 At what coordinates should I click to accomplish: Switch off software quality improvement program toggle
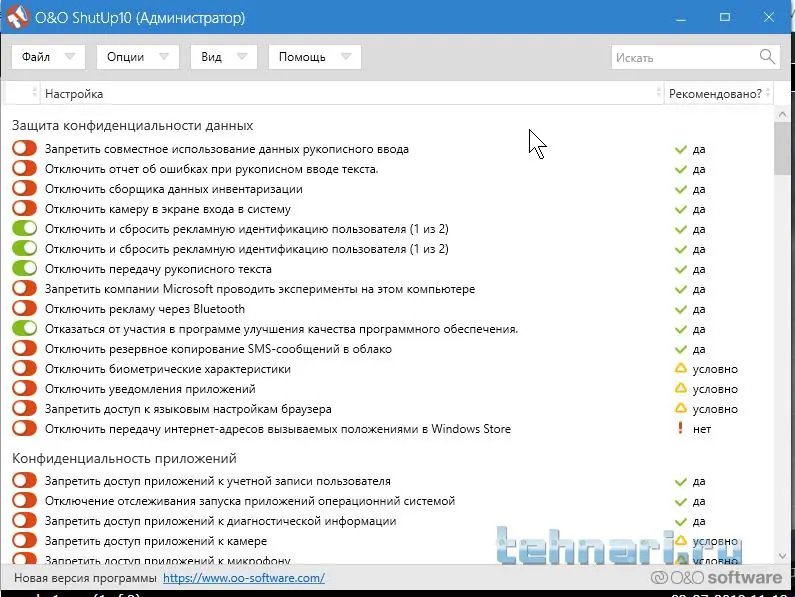coord(24,328)
